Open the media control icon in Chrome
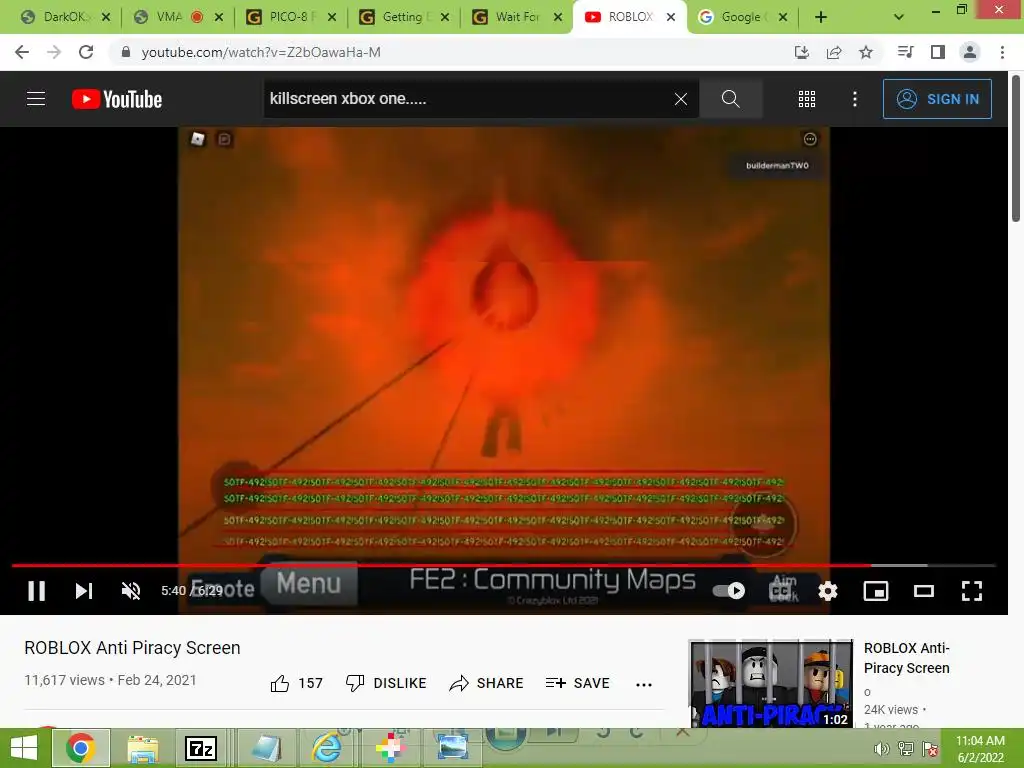Image resolution: width=1024 pixels, height=768 pixels. point(905,52)
